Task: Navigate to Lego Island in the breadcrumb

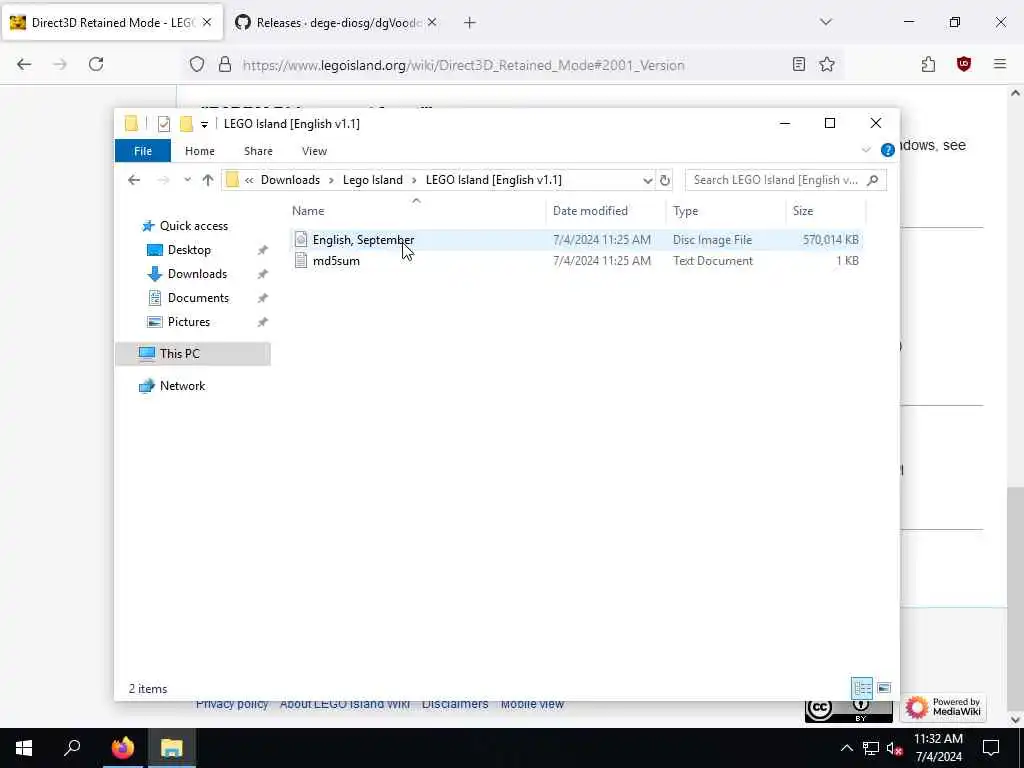Action: pyautogui.click(x=372, y=180)
